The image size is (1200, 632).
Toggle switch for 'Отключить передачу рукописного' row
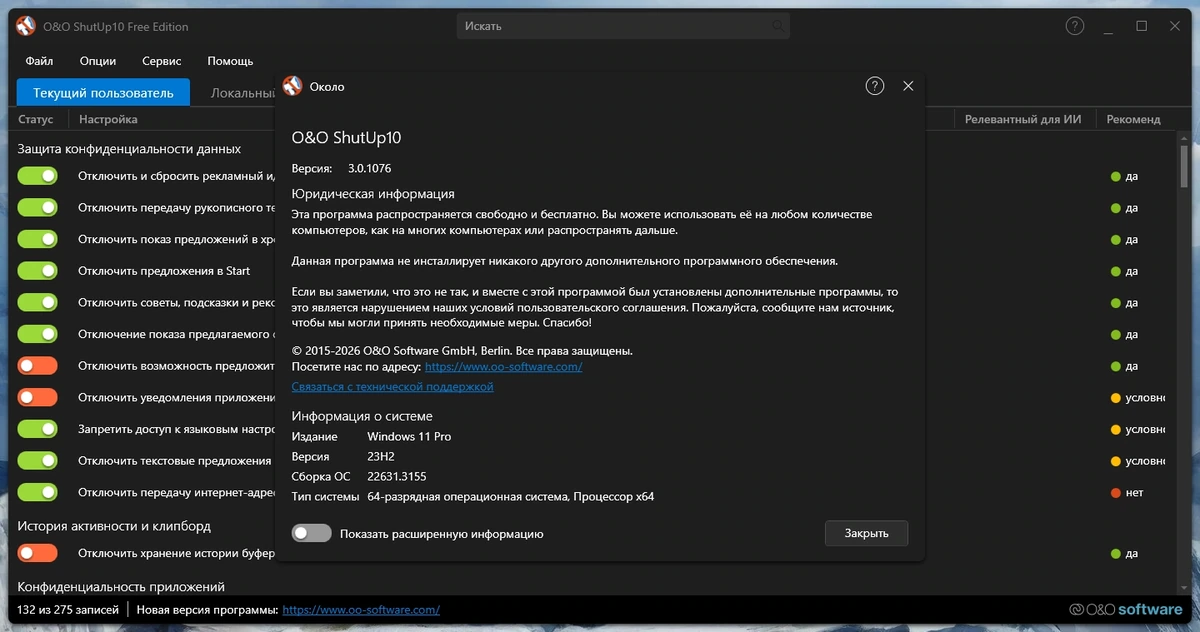pos(38,208)
